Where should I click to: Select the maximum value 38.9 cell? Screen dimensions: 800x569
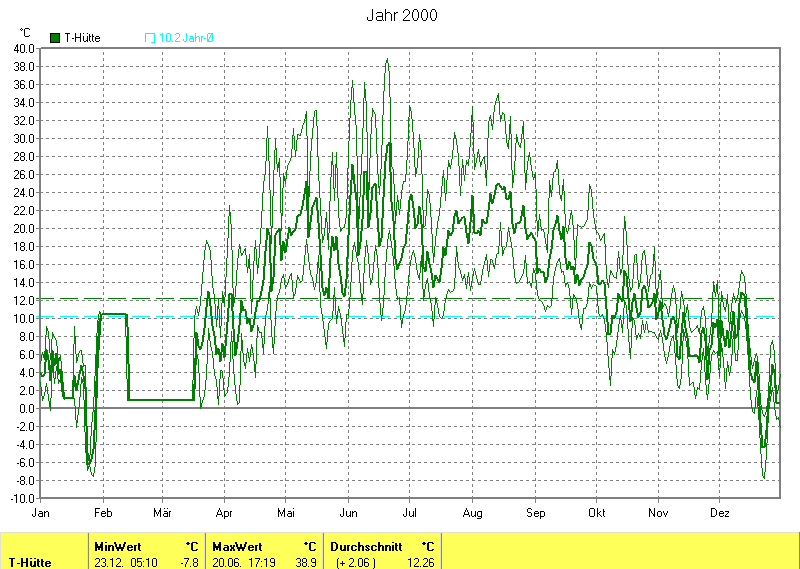tap(307, 562)
